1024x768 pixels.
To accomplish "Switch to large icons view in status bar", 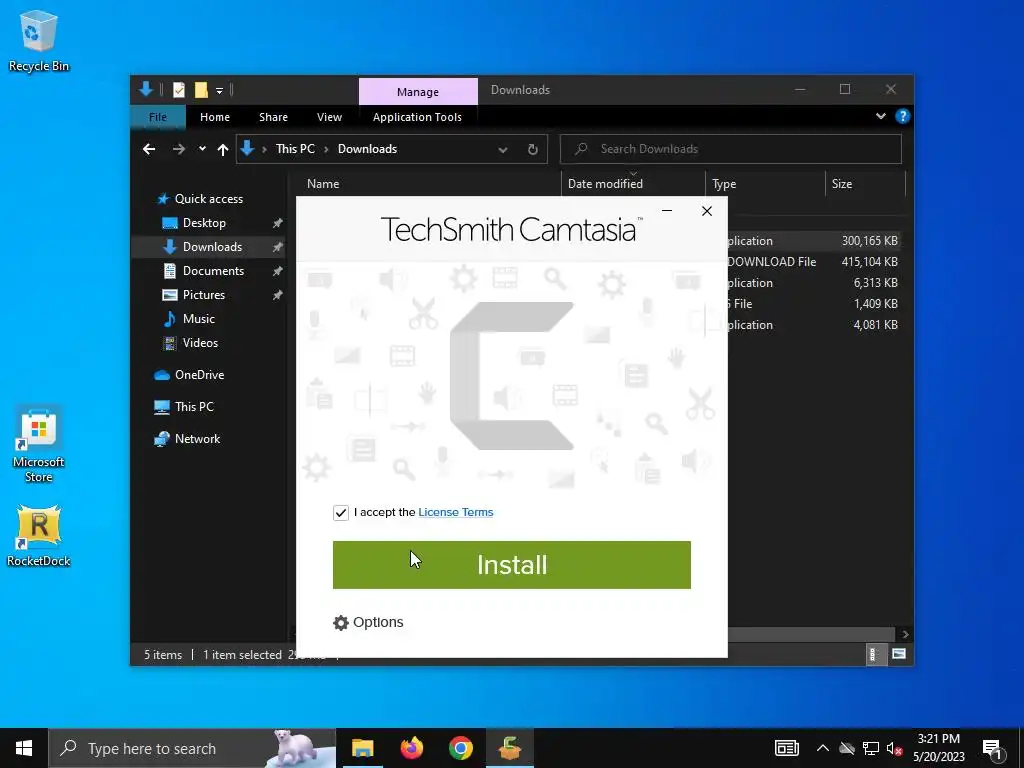I will 899,654.
